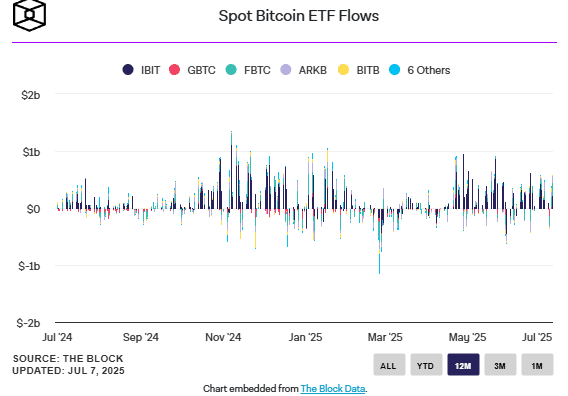This screenshot has width=568, height=396.
Task: Open The Block Data link
Action: tap(333, 389)
